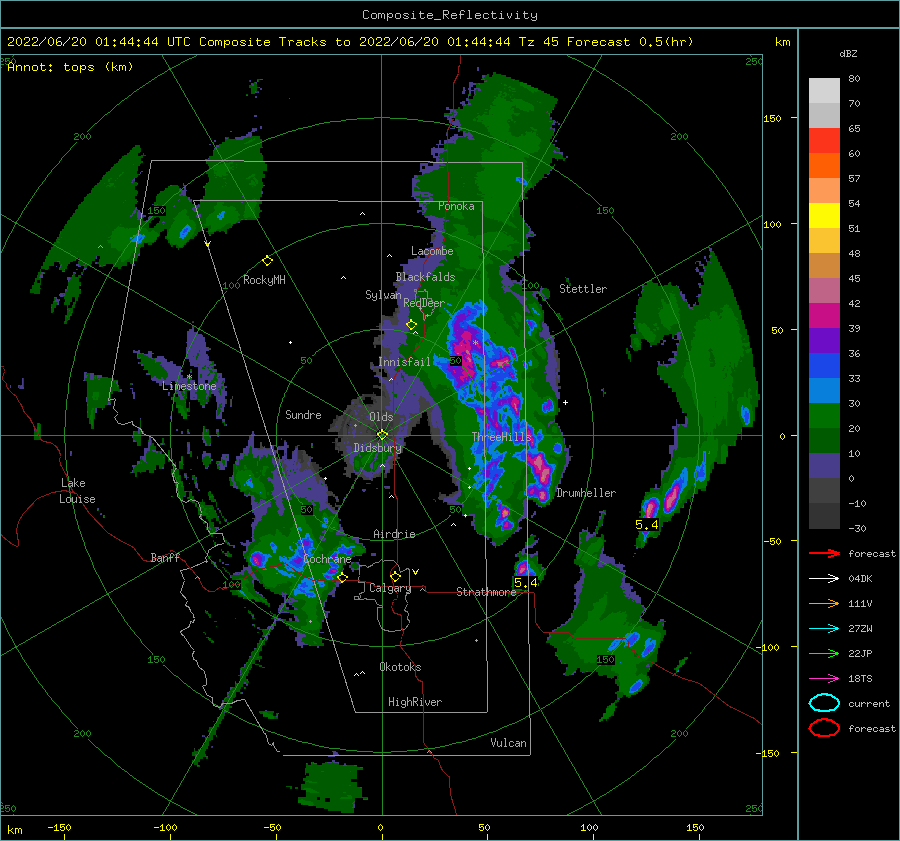The width and height of the screenshot is (900, 841).
Task: Click the Didsbury label
Action: click(377, 448)
